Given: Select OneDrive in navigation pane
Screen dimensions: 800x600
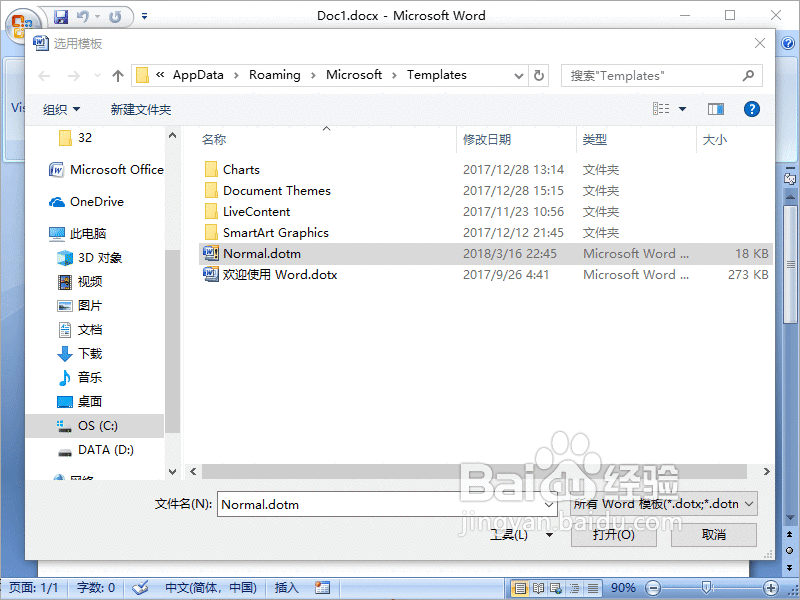Looking at the screenshot, I should (86, 202).
